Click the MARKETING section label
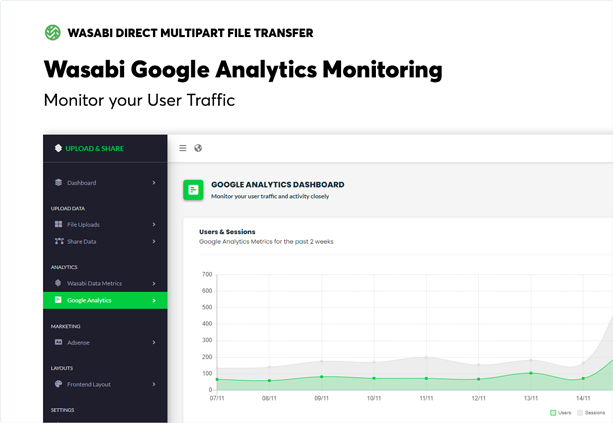 65,326
